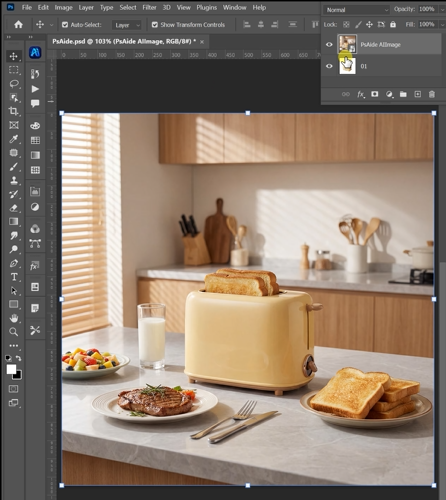Toggle lock all padlock icon
Viewport: 446px width, 500px height.
tap(393, 24)
